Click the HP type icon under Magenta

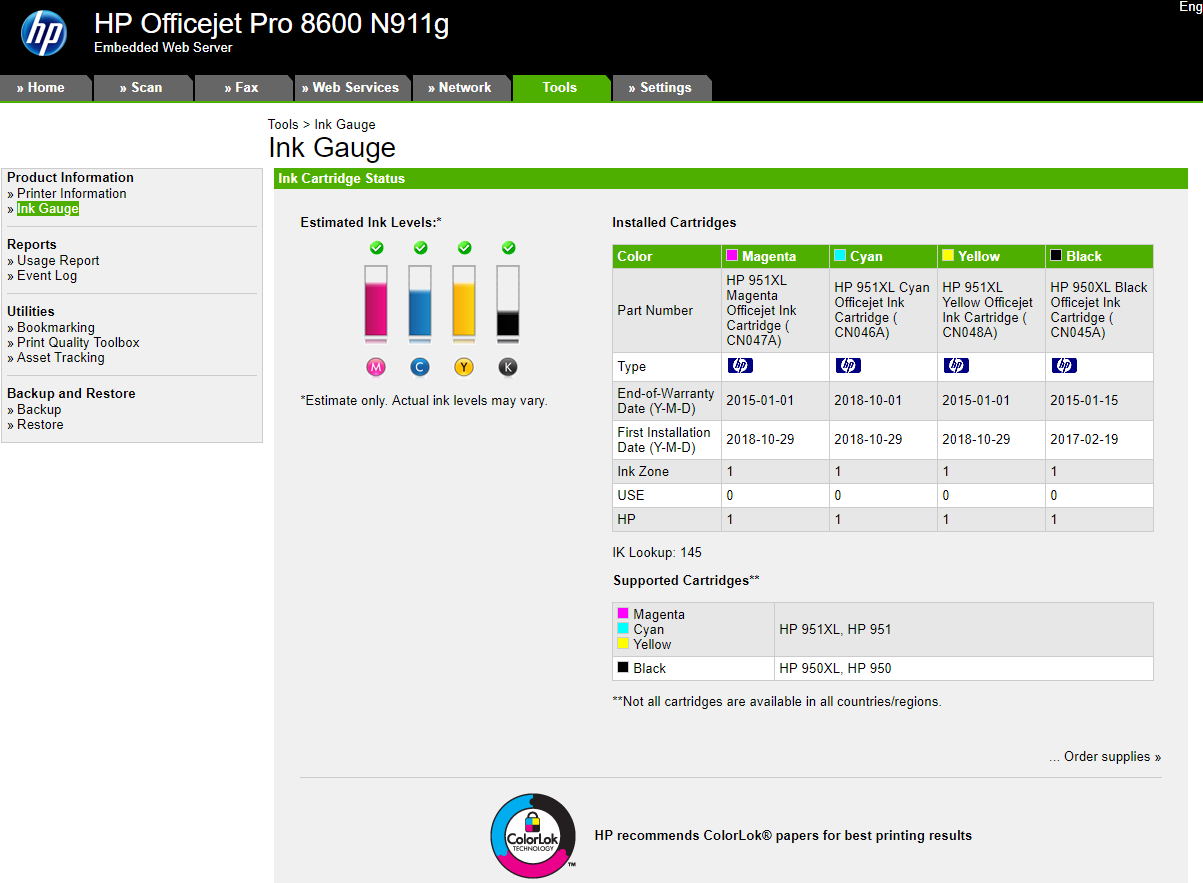tap(740, 366)
